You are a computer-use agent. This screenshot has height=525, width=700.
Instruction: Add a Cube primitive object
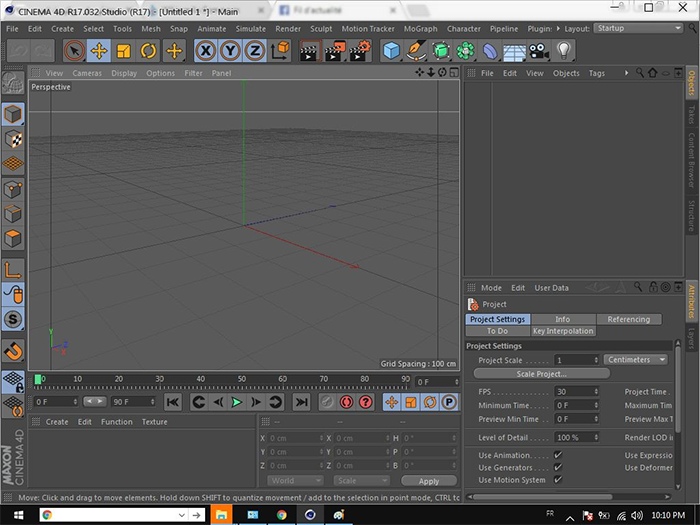point(391,51)
